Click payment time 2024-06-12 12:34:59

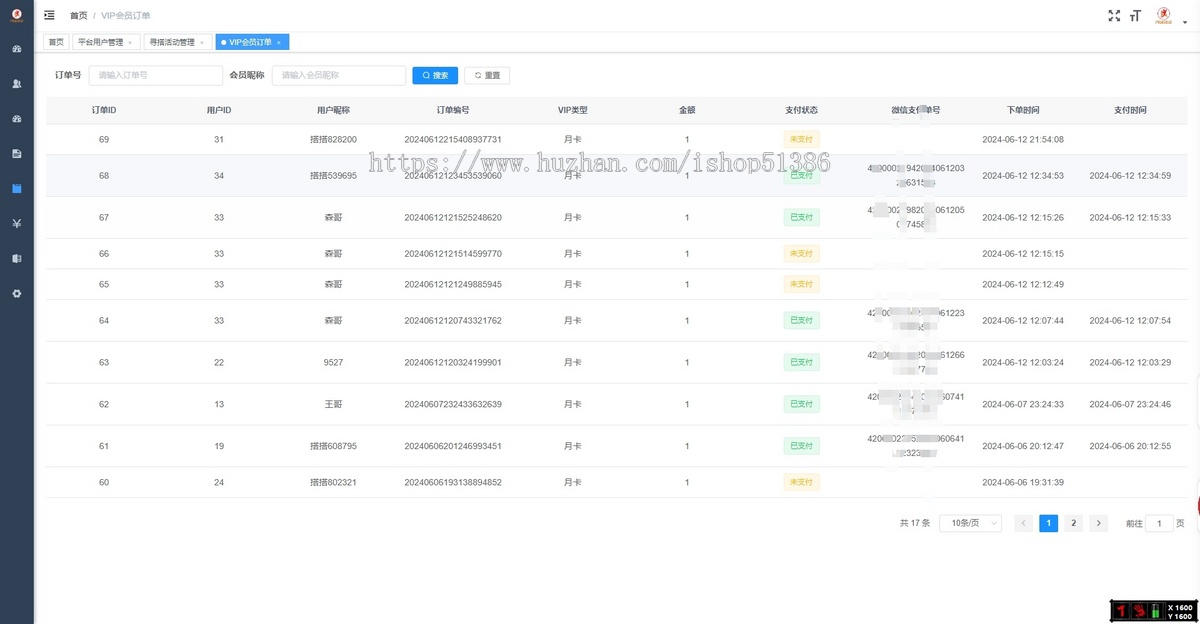[1130, 175]
